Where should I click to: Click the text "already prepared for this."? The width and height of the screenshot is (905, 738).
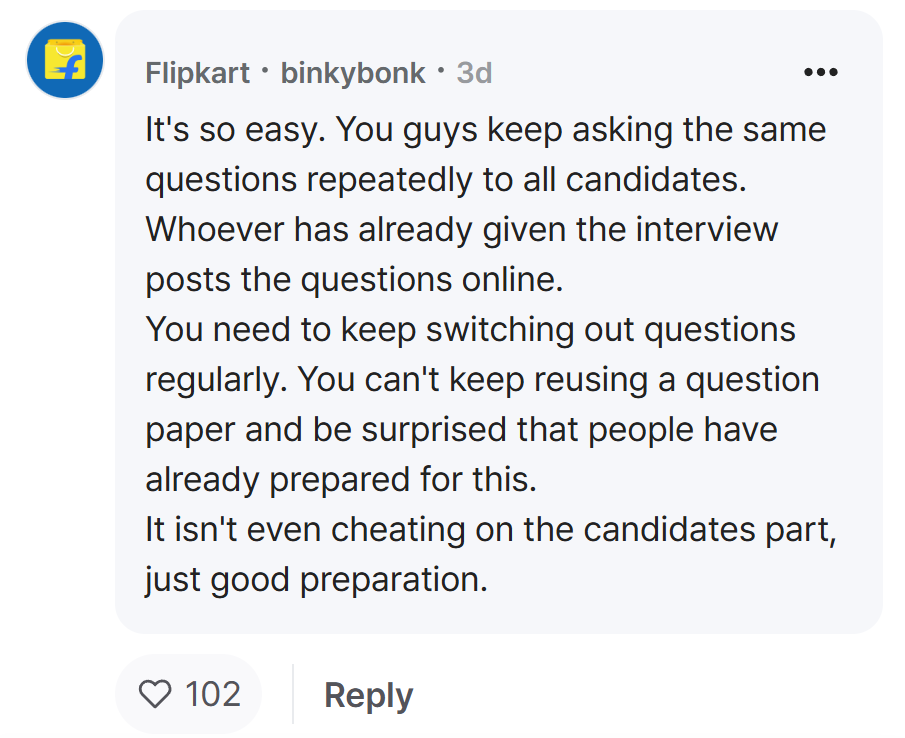[x=341, y=480]
